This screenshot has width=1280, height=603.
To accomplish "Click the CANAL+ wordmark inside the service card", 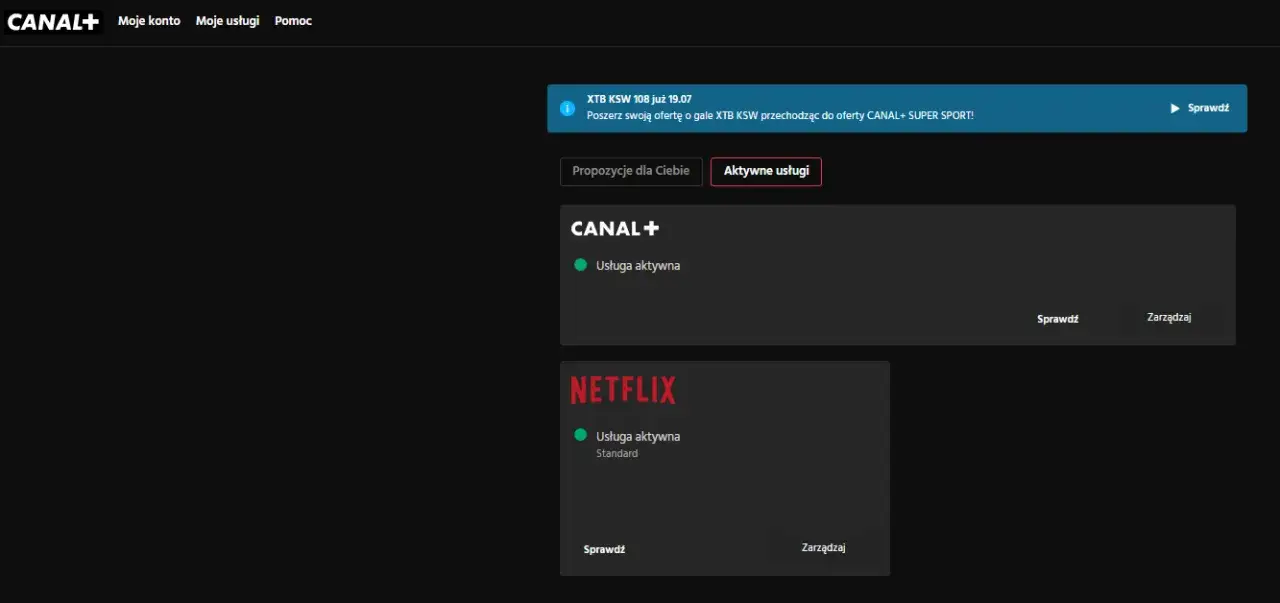I will click(614, 228).
